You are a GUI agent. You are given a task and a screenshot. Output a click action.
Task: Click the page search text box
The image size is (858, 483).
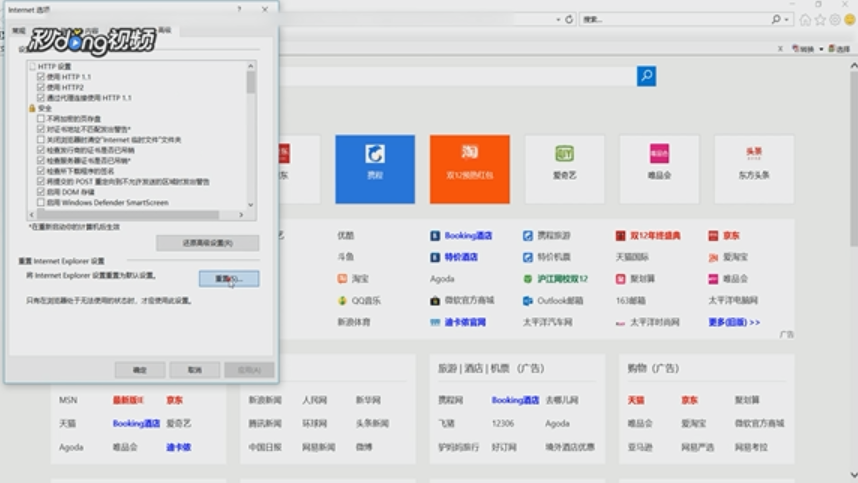tap(459, 76)
